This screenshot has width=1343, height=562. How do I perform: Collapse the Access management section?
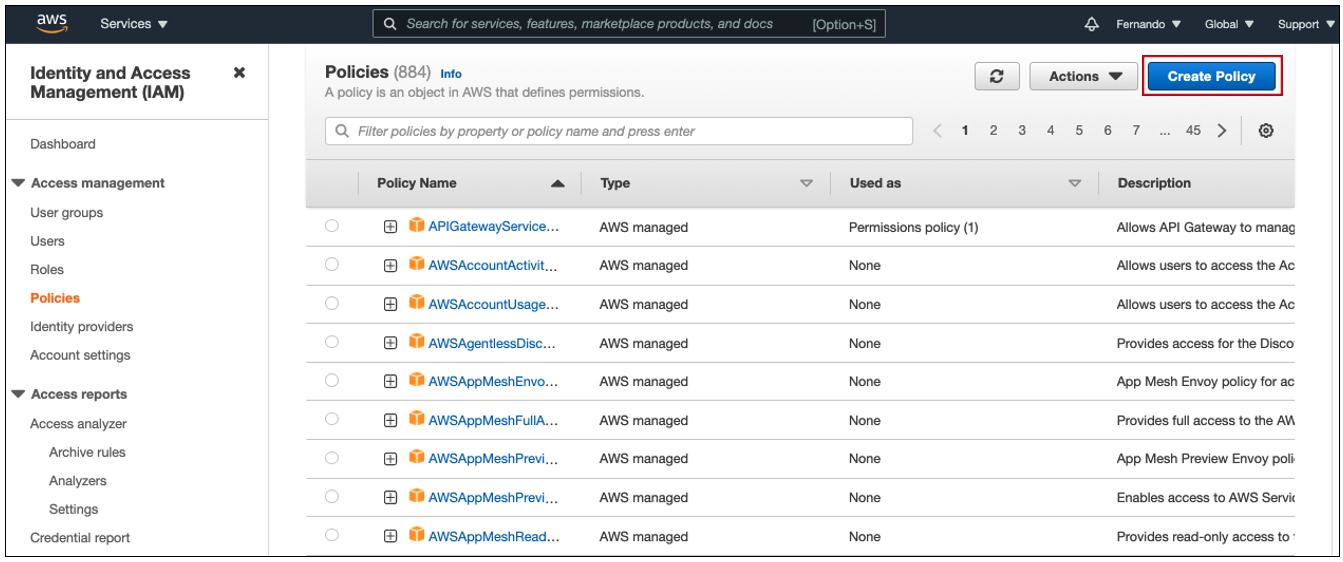coord(19,183)
